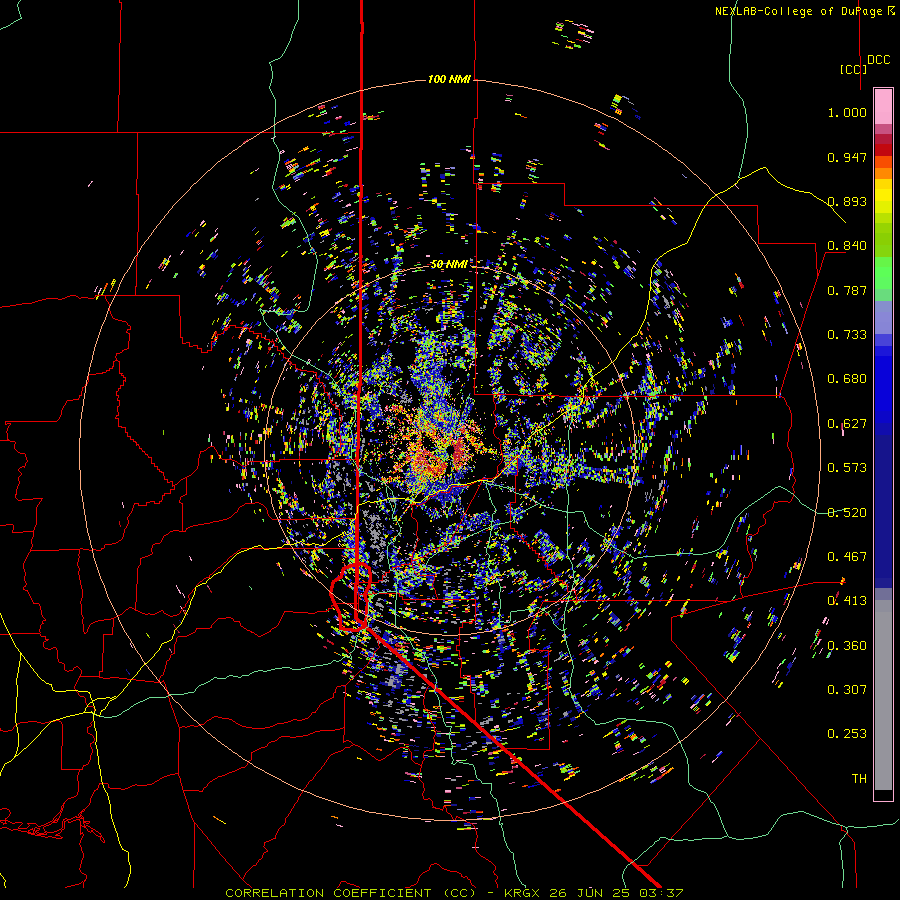Select the 0.627 color bar value
Viewport: 900px width, 900px height.
(847, 424)
